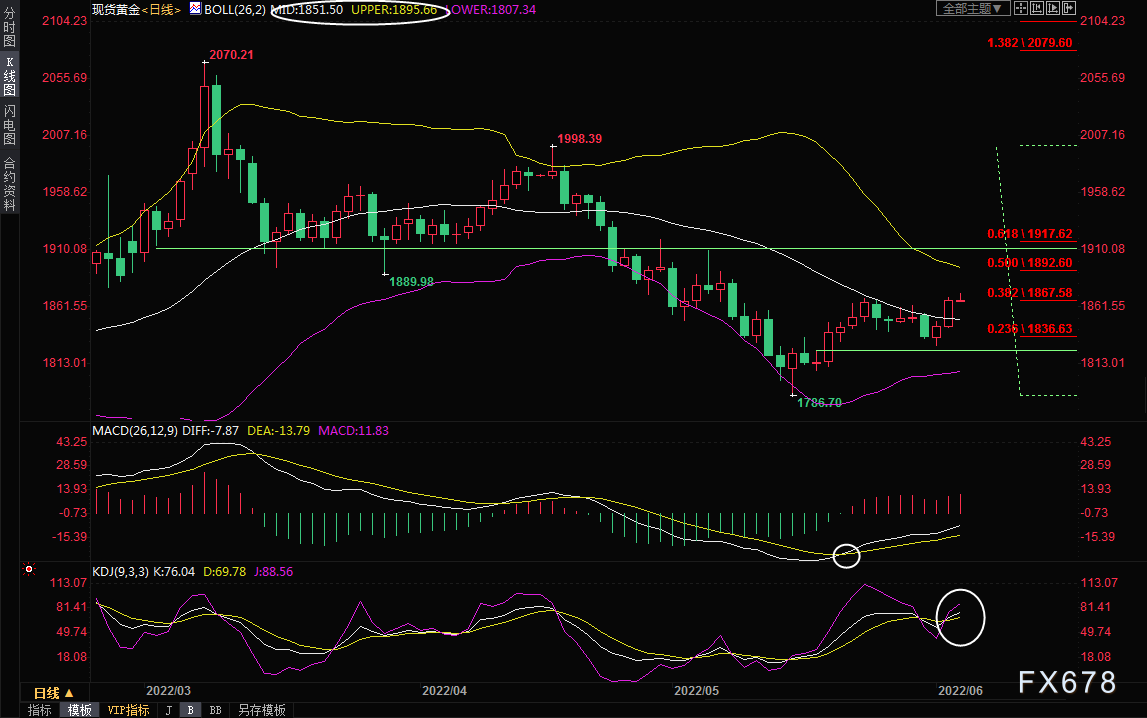Select the 指标 bottom tab

click(40, 710)
